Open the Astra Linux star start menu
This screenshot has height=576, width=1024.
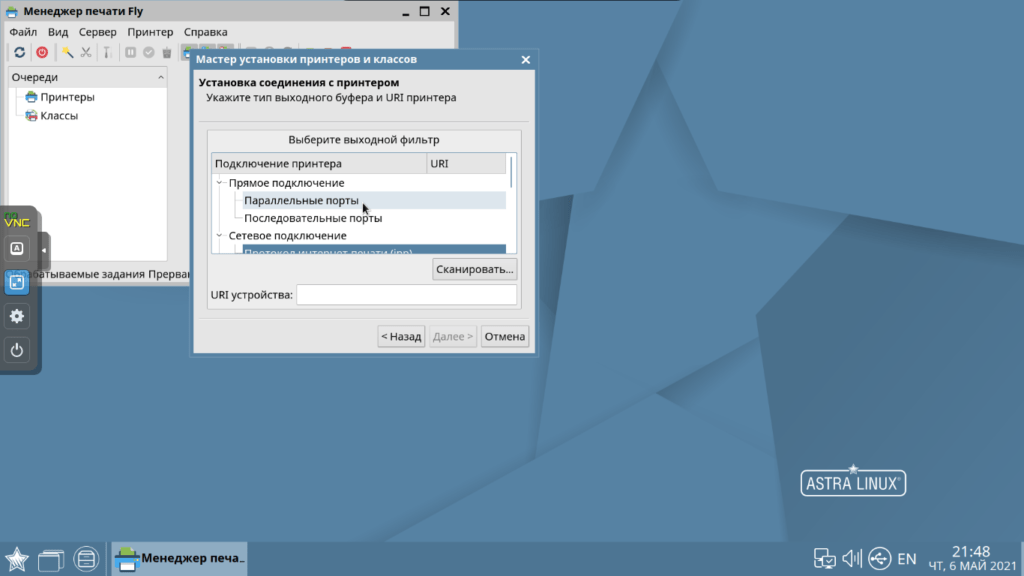pyautogui.click(x=17, y=558)
